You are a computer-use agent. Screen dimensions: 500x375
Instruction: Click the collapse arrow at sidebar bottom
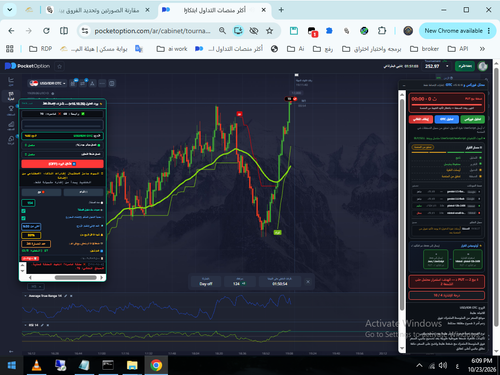[x=11, y=351]
